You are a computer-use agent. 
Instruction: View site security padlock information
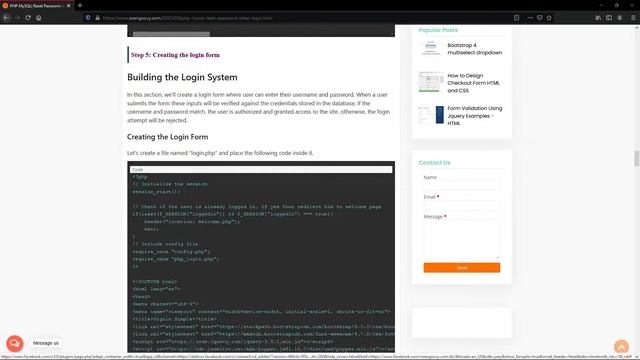pyautogui.click(x=98, y=18)
